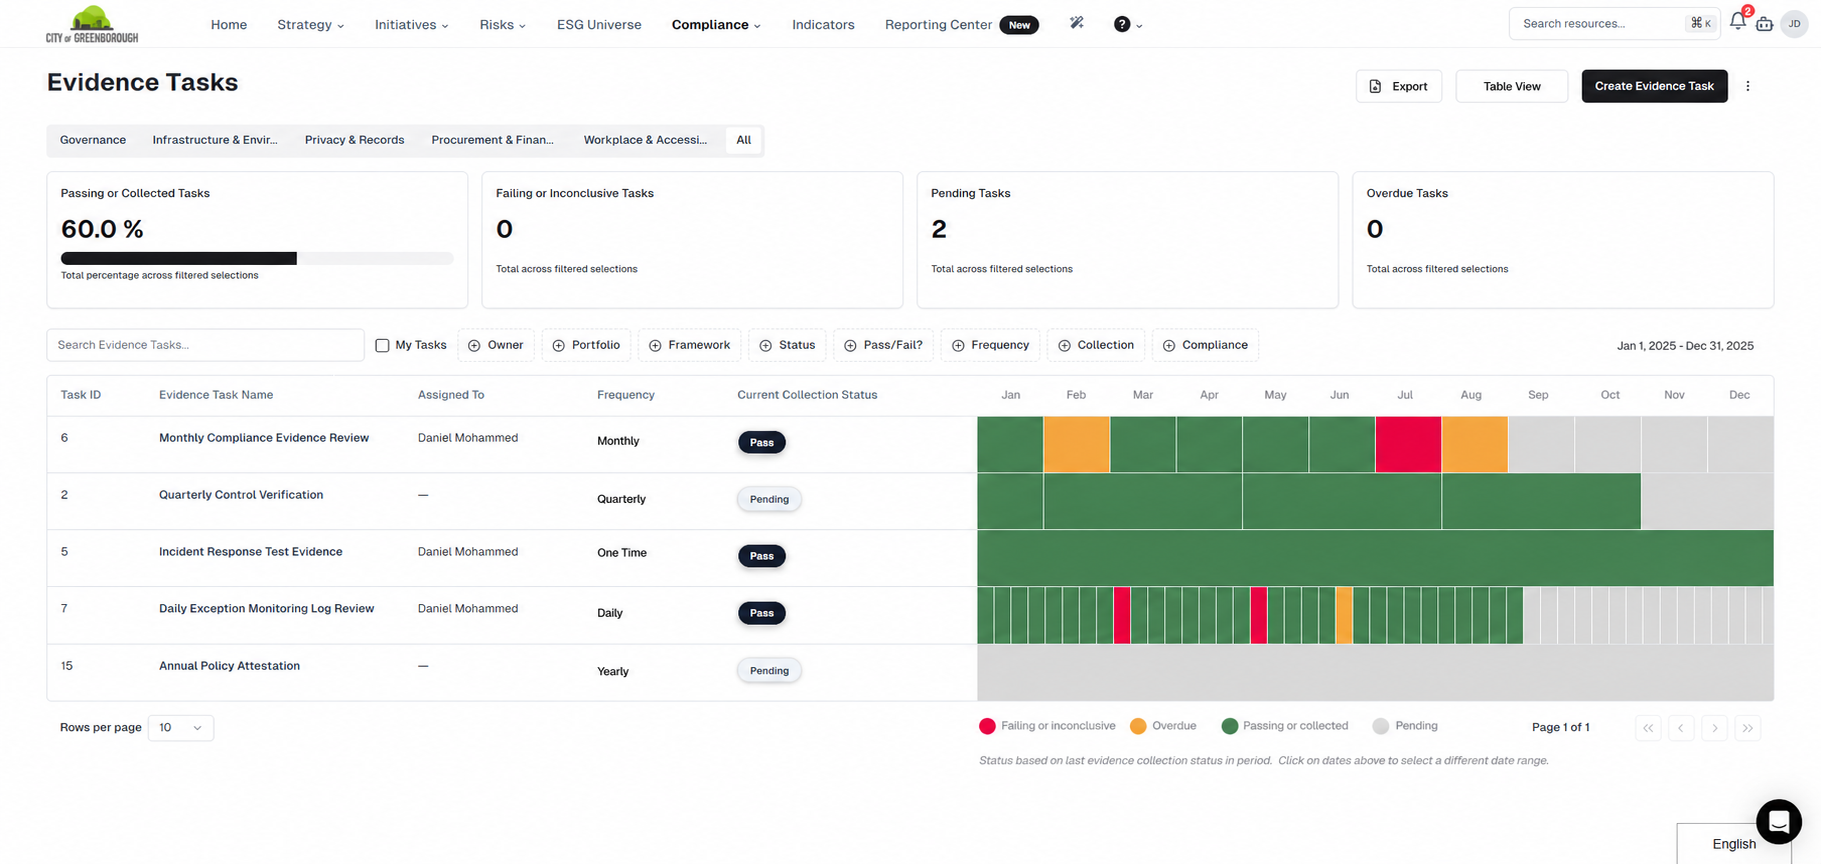The image size is (1821, 864).
Task: Click the Passing or Collected progress bar
Action: [257, 258]
